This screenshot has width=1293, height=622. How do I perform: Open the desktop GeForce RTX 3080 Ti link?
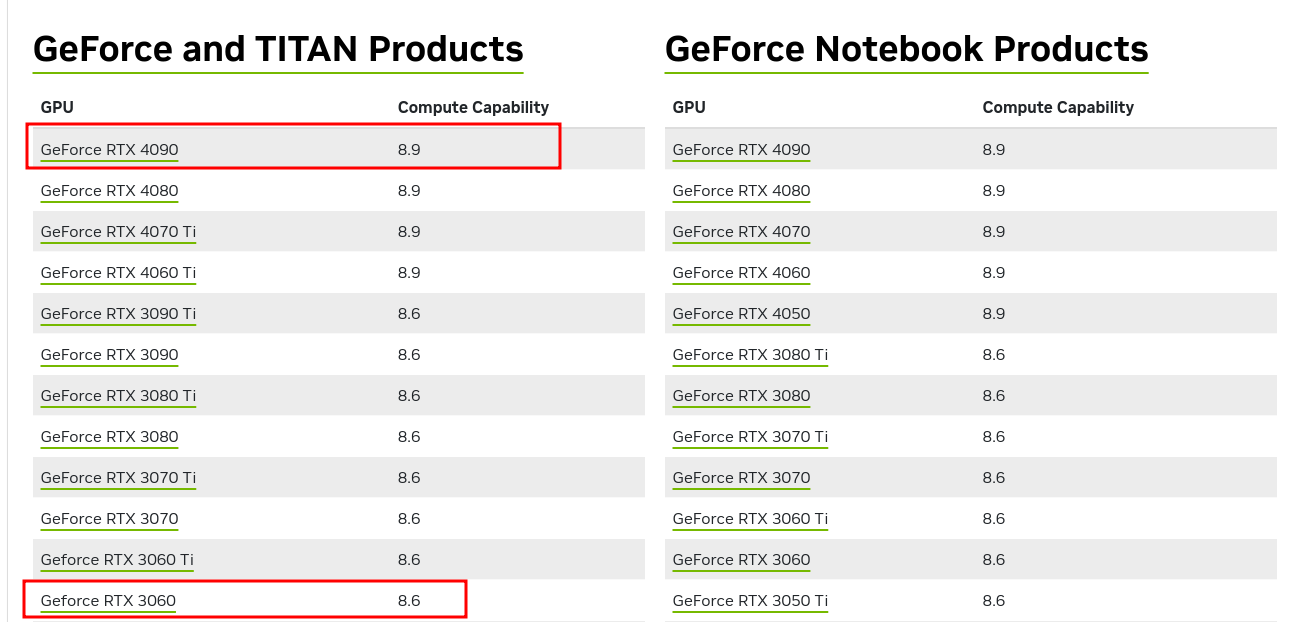(x=118, y=396)
